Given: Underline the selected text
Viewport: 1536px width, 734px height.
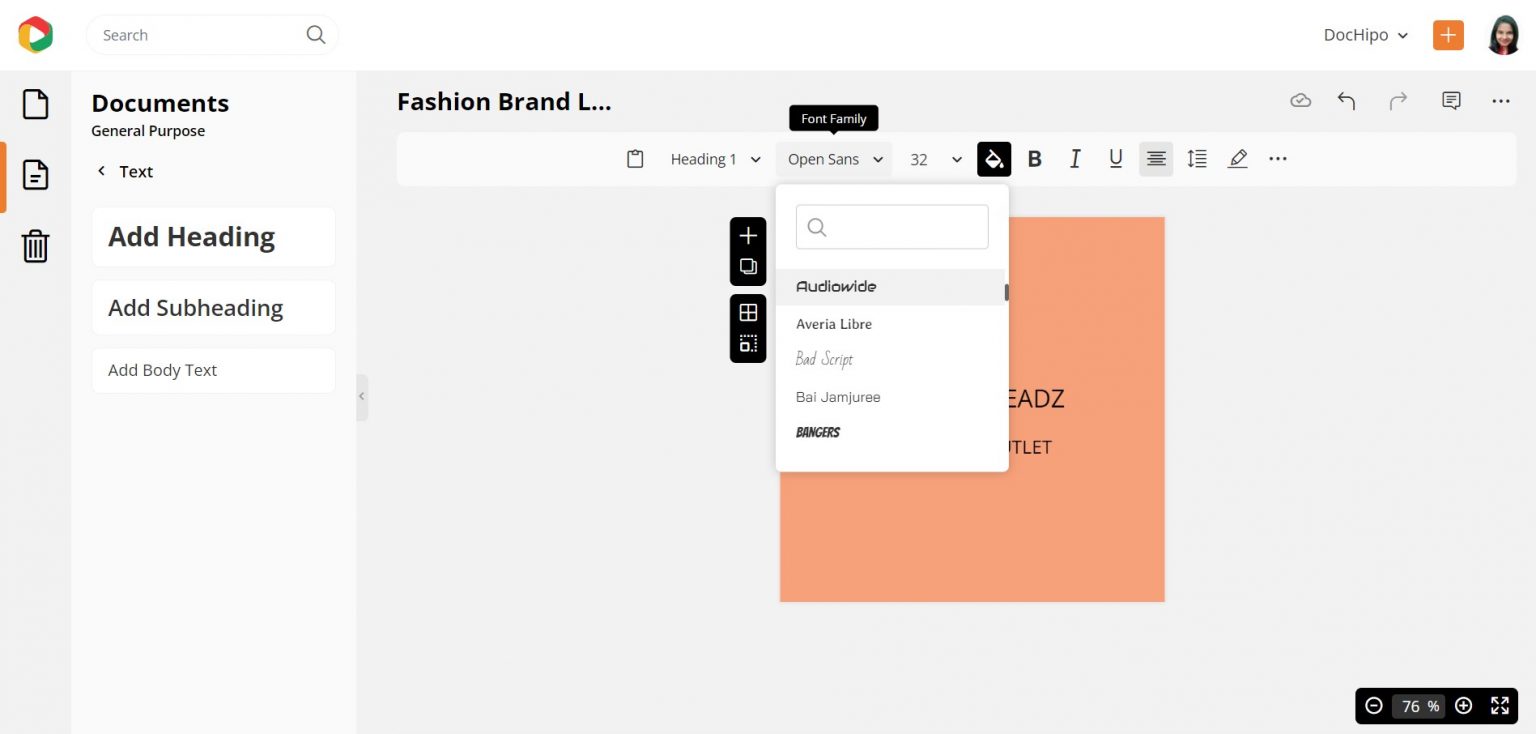Looking at the screenshot, I should (x=1115, y=158).
